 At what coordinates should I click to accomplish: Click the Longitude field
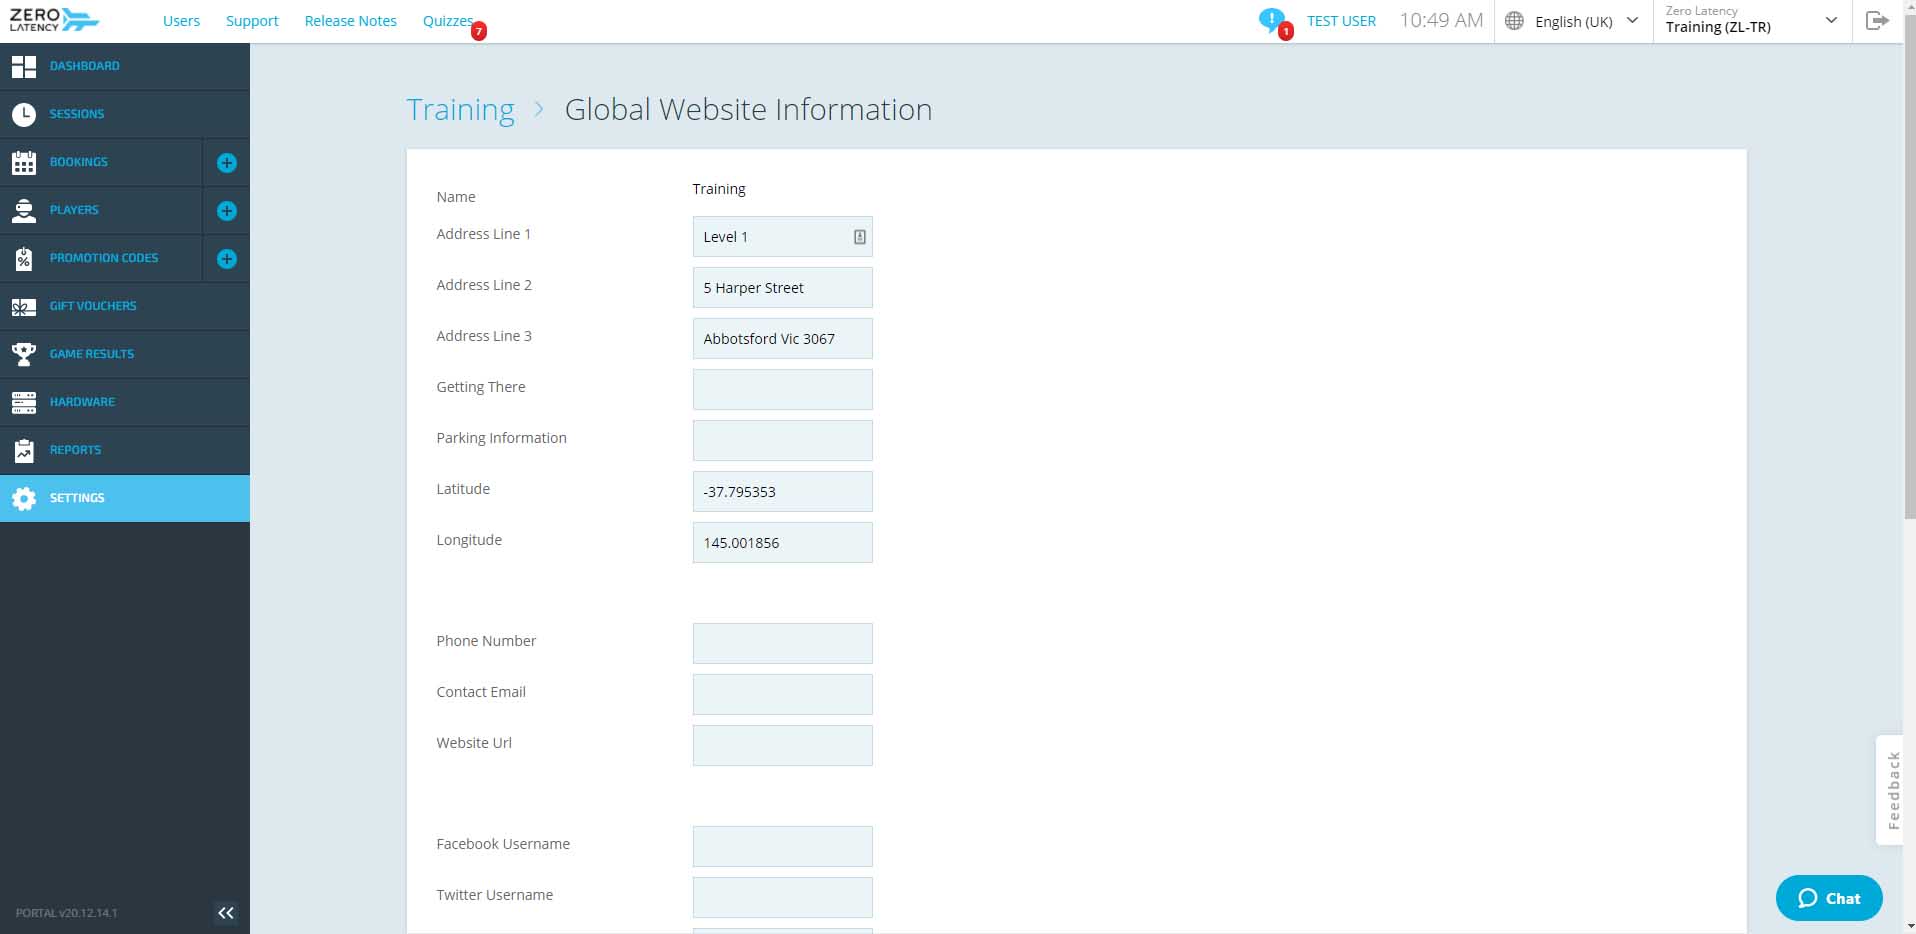click(x=782, y=543)
